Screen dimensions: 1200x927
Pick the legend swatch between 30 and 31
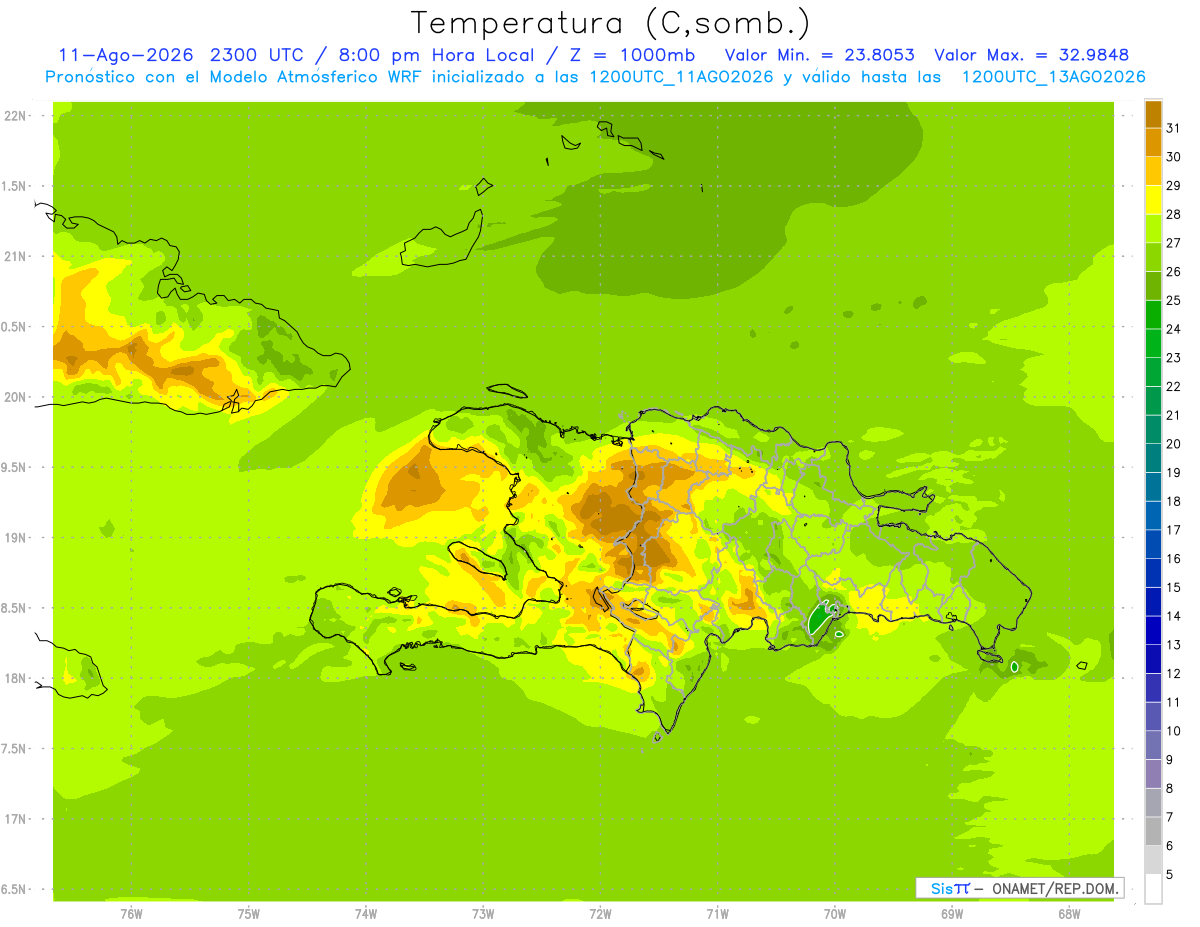click(x=1153, y=142)
